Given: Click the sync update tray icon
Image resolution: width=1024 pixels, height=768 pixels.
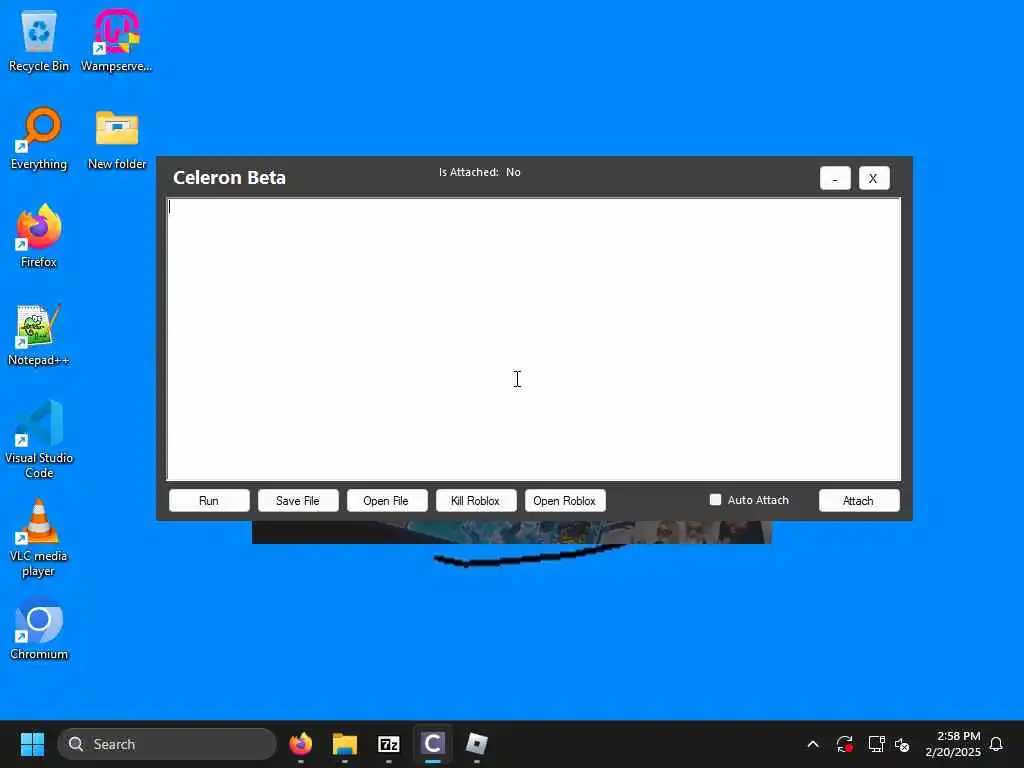Looking at the screenshot, I should point(844,744).
